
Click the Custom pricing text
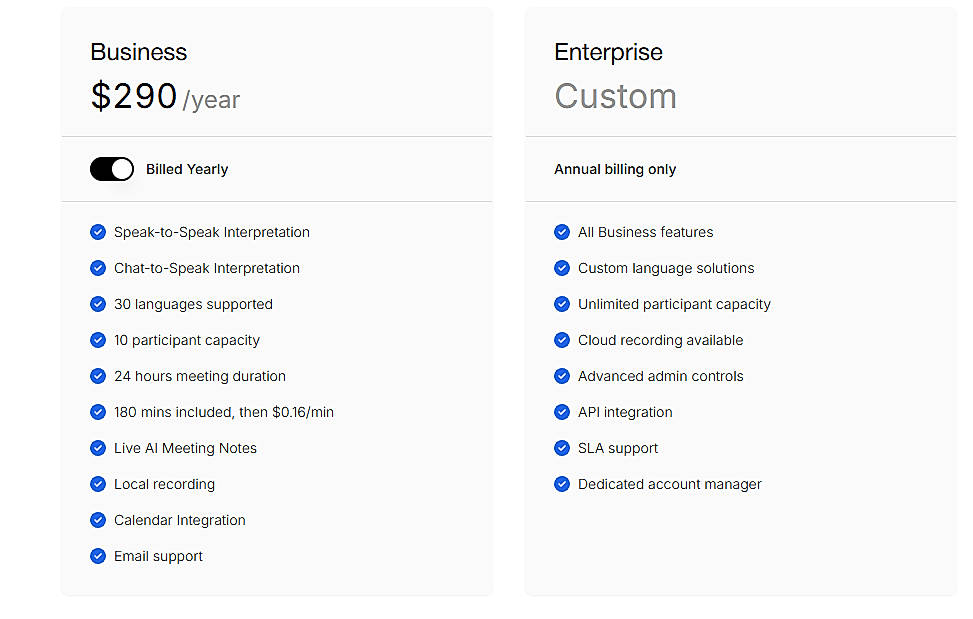[615, 96]
